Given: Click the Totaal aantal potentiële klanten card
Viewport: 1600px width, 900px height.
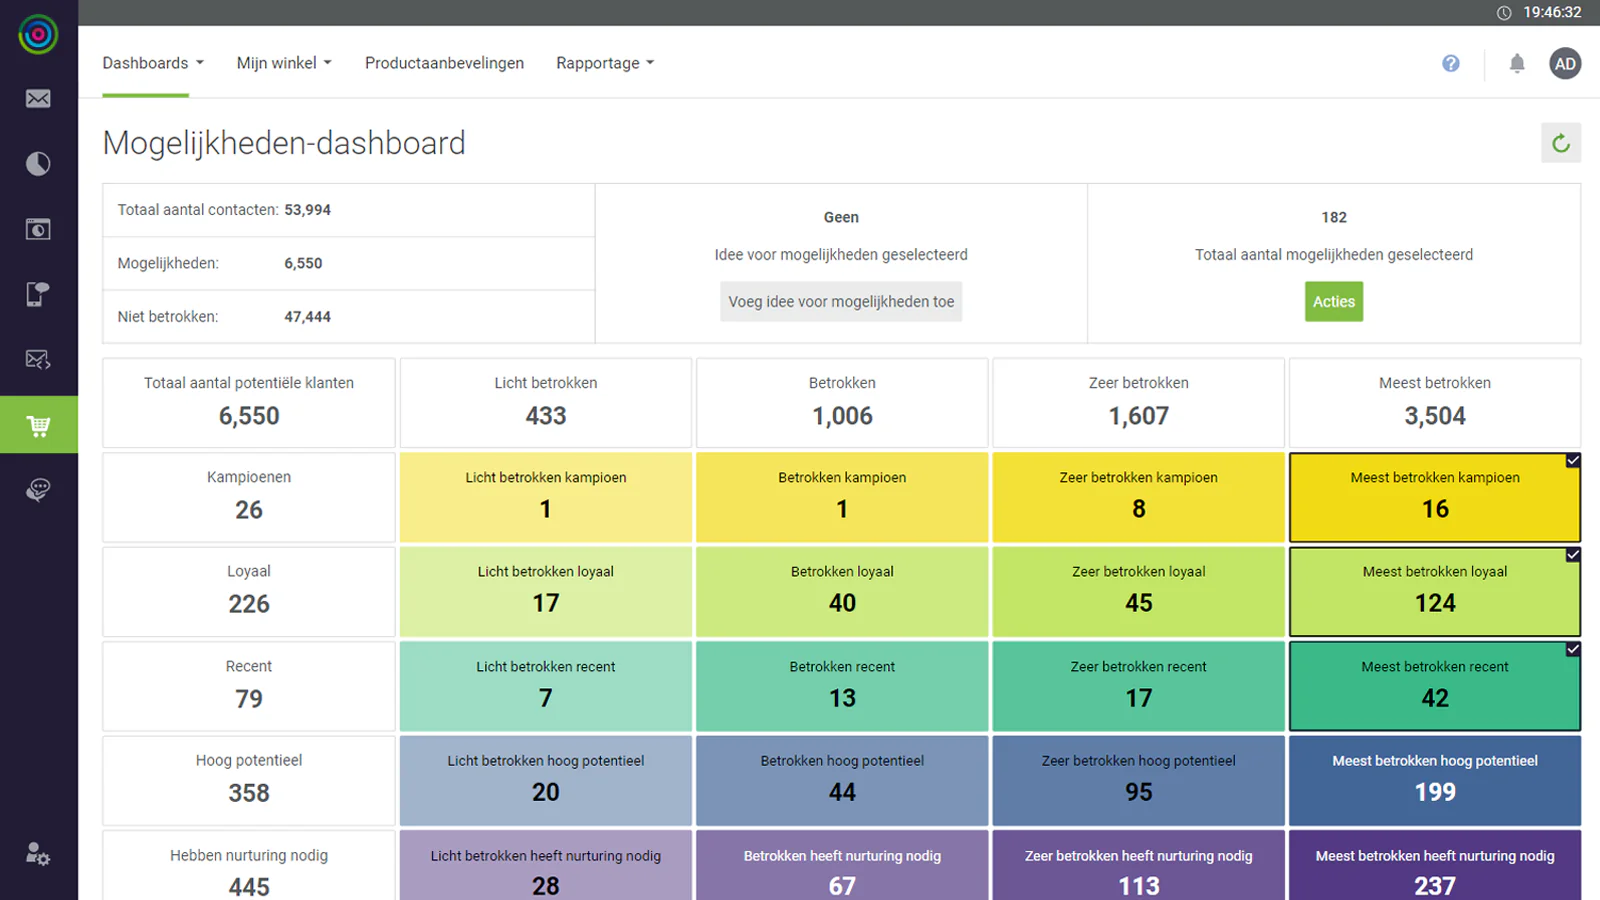Looking at the screenshot, I should (249, 403).
